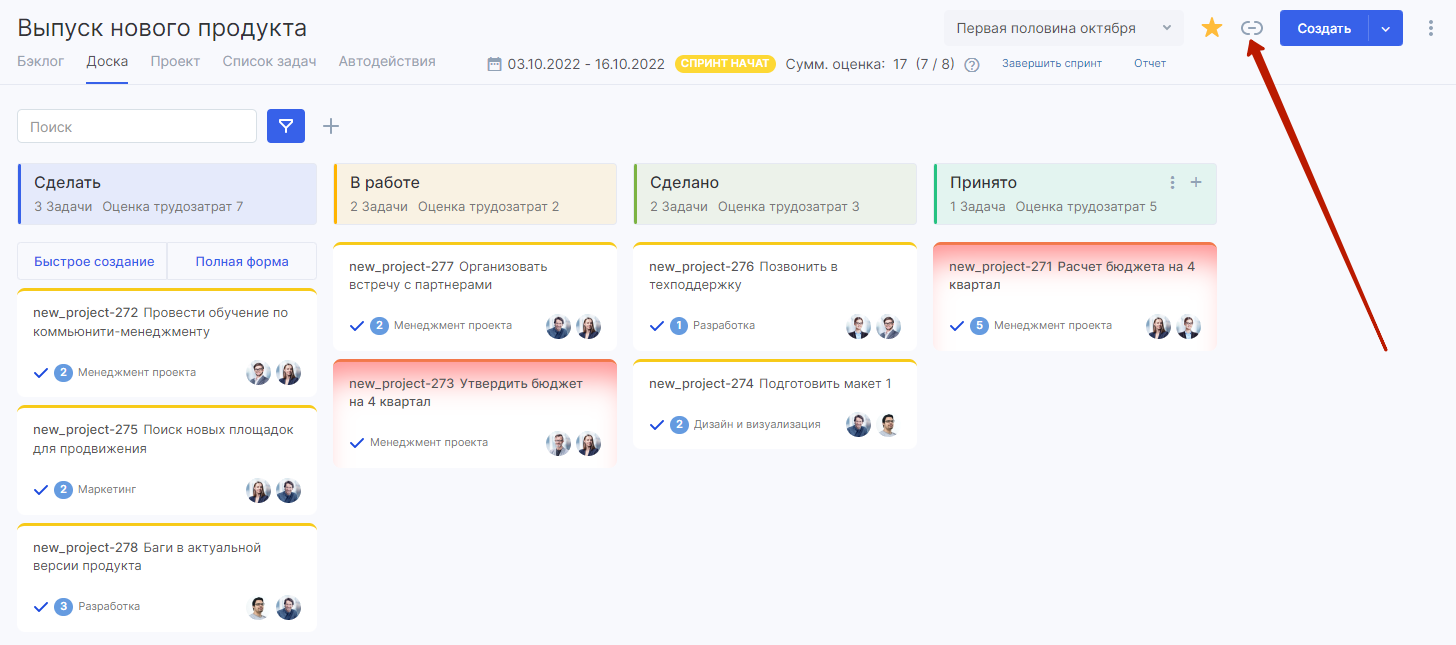Click the checkmark on new_project-276 card
This screenshot has width=1456, height=645.
[x=657, y=326]
